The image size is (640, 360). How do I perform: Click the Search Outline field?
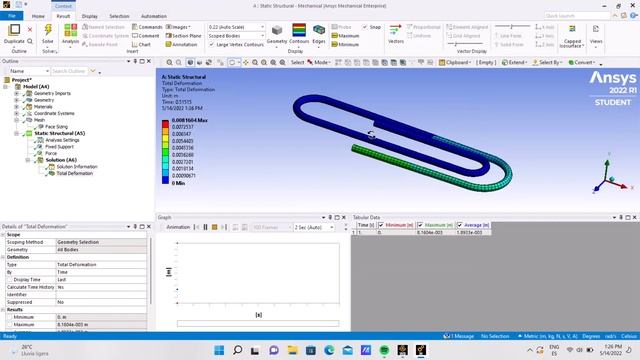(x=69, y=71)
